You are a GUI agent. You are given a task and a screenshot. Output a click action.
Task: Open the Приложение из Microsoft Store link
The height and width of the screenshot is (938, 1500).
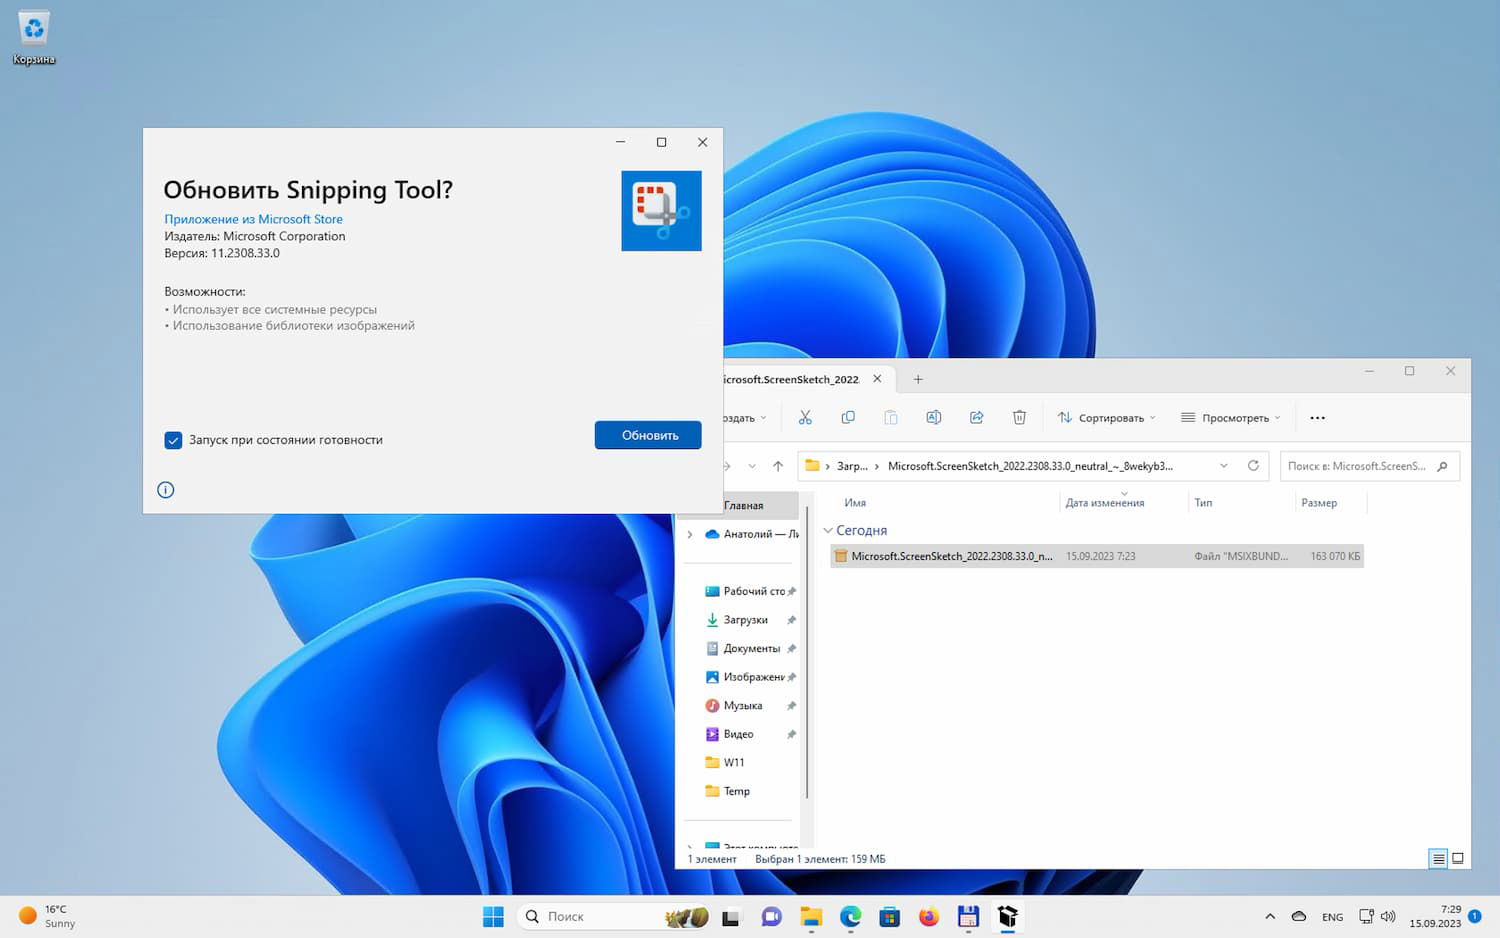pyautogui.click(x=253, y=219)
